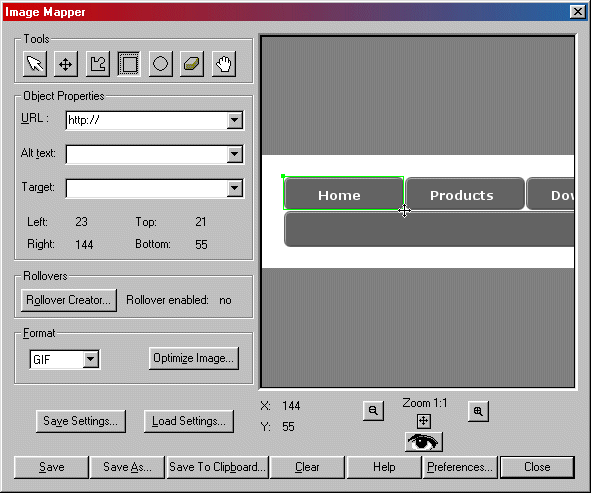Image resolution: width=591 pixels, height=493 pixels.
Task: Choose the move crosshair tool
Action: click(x=66, y=64)
